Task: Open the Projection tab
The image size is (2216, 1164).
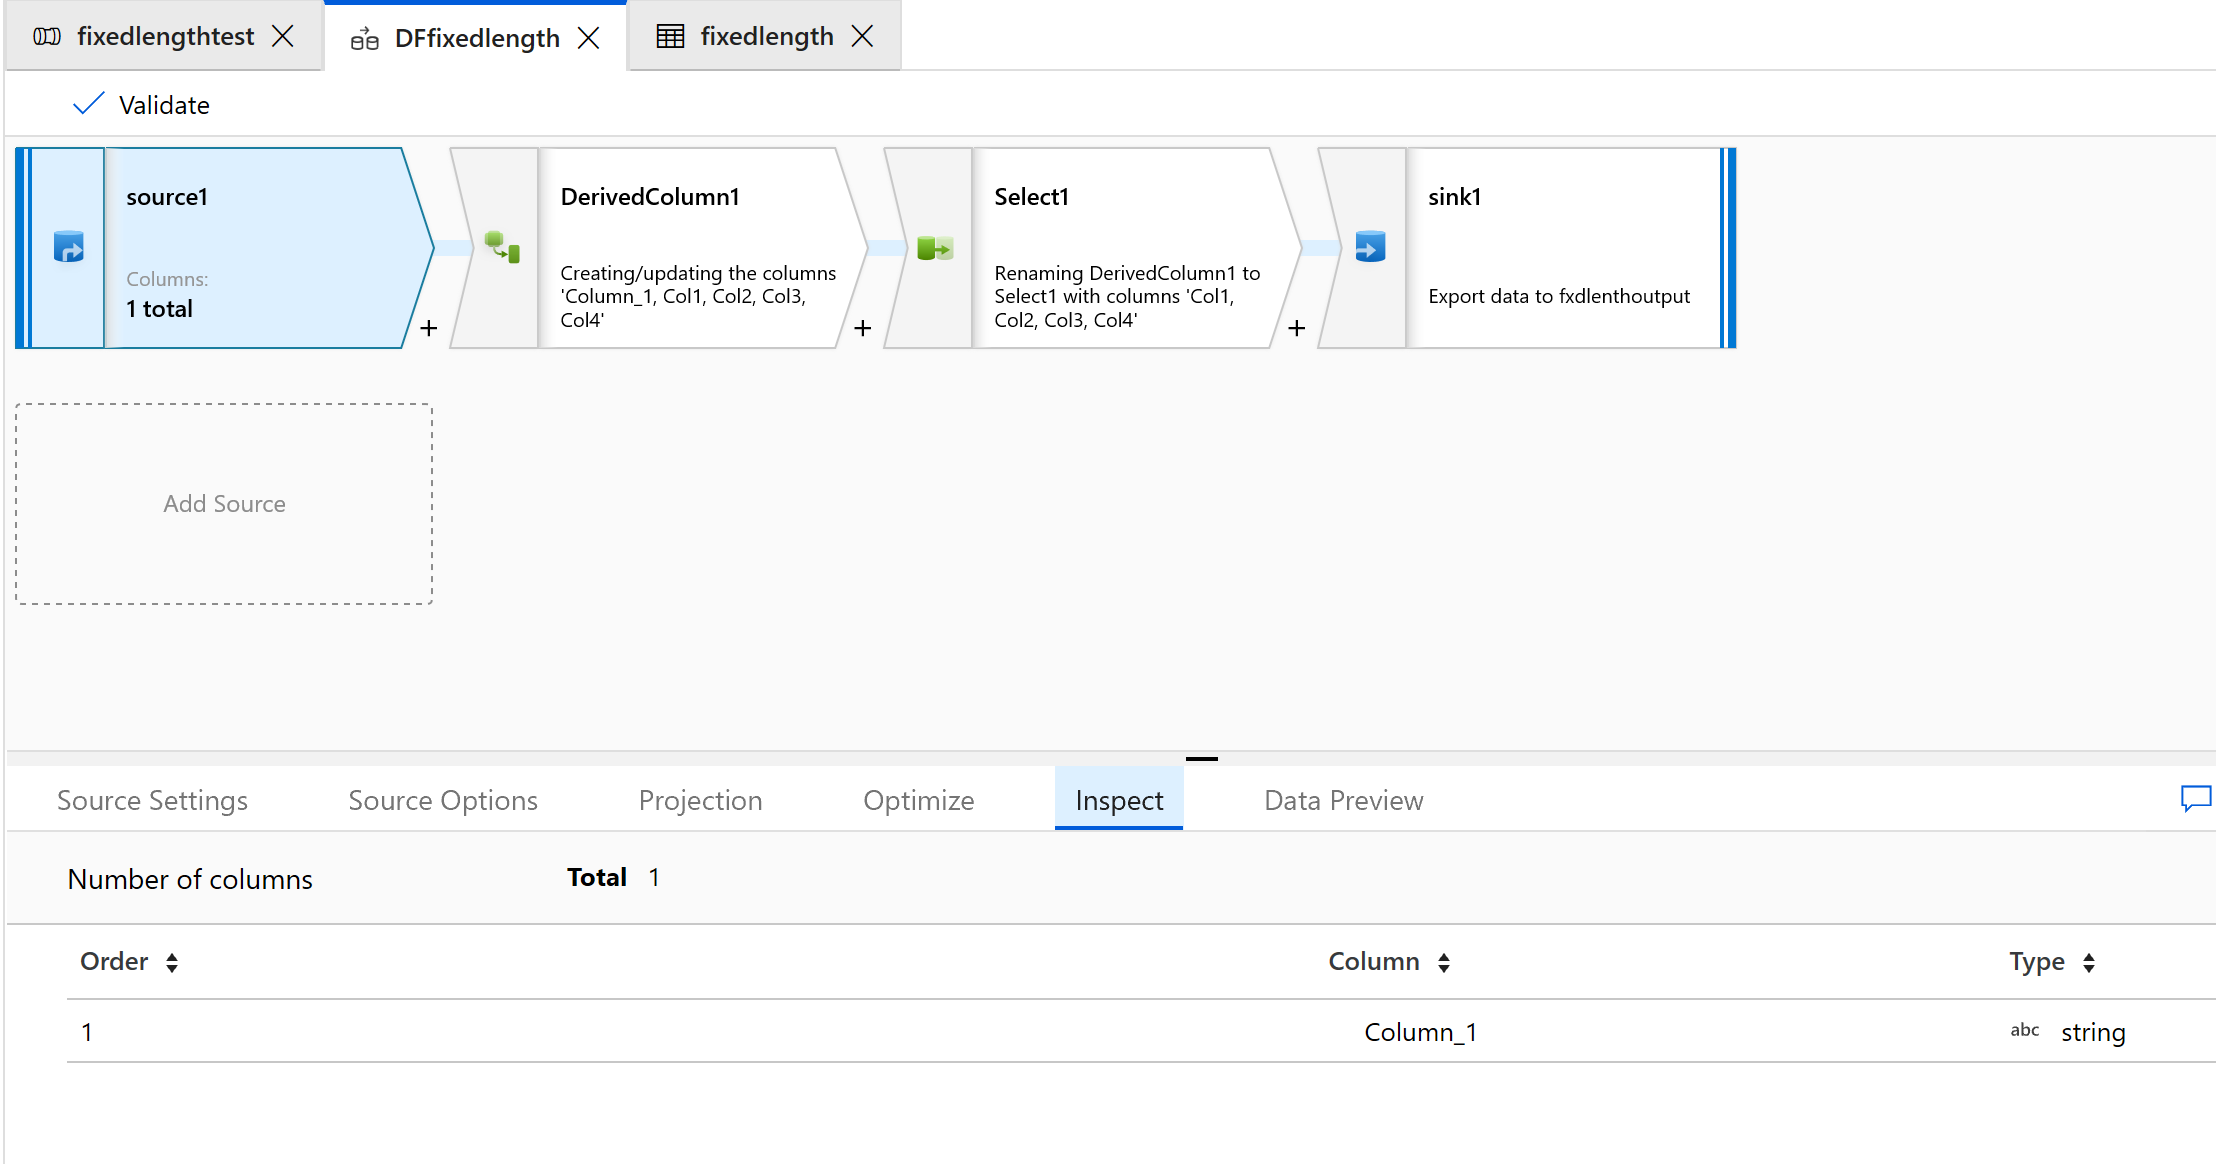Action: point(700,800)
